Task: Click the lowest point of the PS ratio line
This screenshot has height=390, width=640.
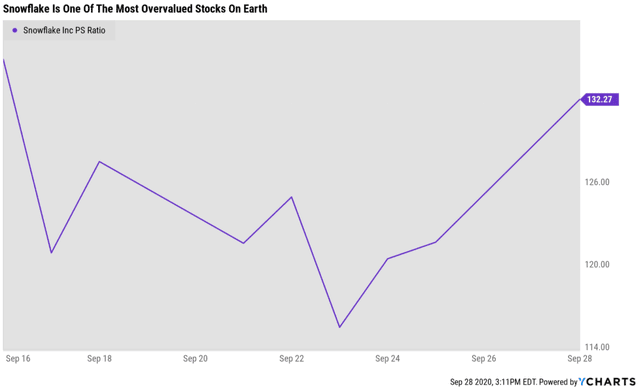Action: 340,327
